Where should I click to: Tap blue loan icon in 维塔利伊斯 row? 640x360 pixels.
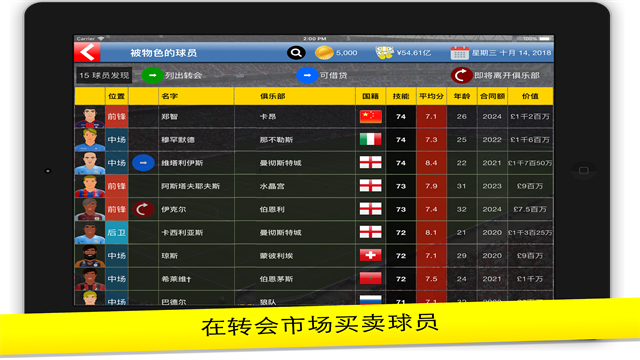point(143,162)
